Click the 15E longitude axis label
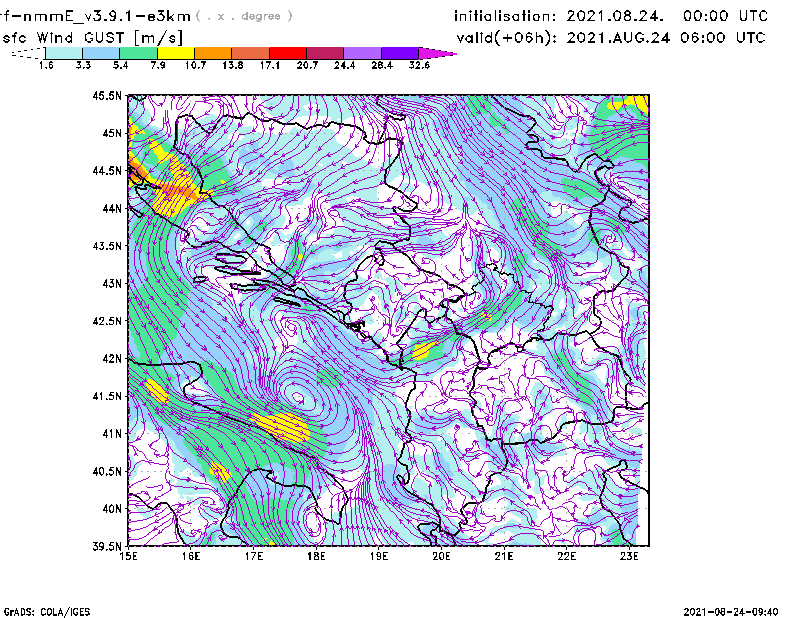The image size is (800, 618). [128, 556]
